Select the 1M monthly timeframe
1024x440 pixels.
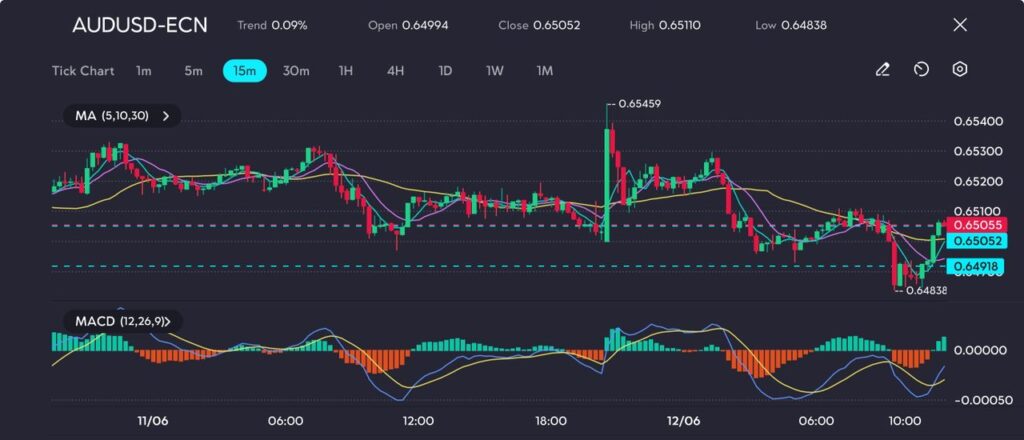(x=545, y=71)
